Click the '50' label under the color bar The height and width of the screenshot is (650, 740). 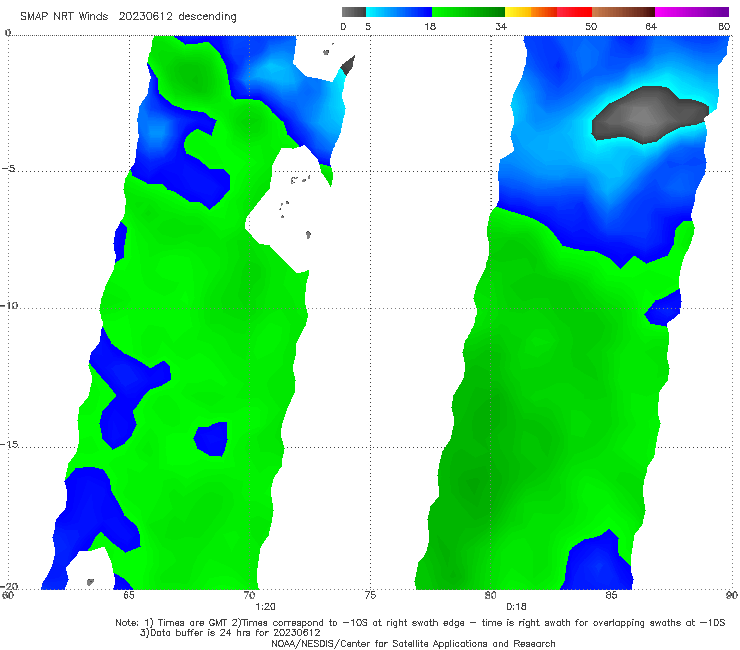591,27
